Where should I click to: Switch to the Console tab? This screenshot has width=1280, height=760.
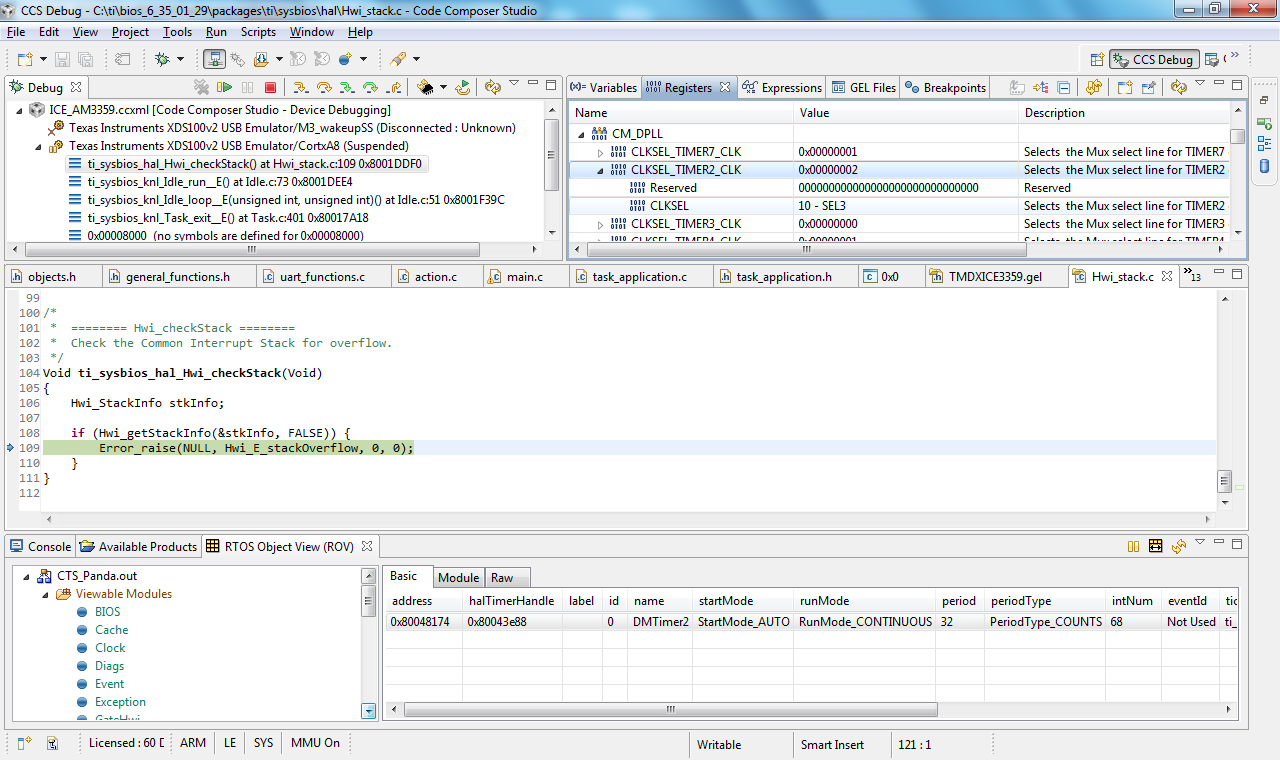click(x=41, y=547)
